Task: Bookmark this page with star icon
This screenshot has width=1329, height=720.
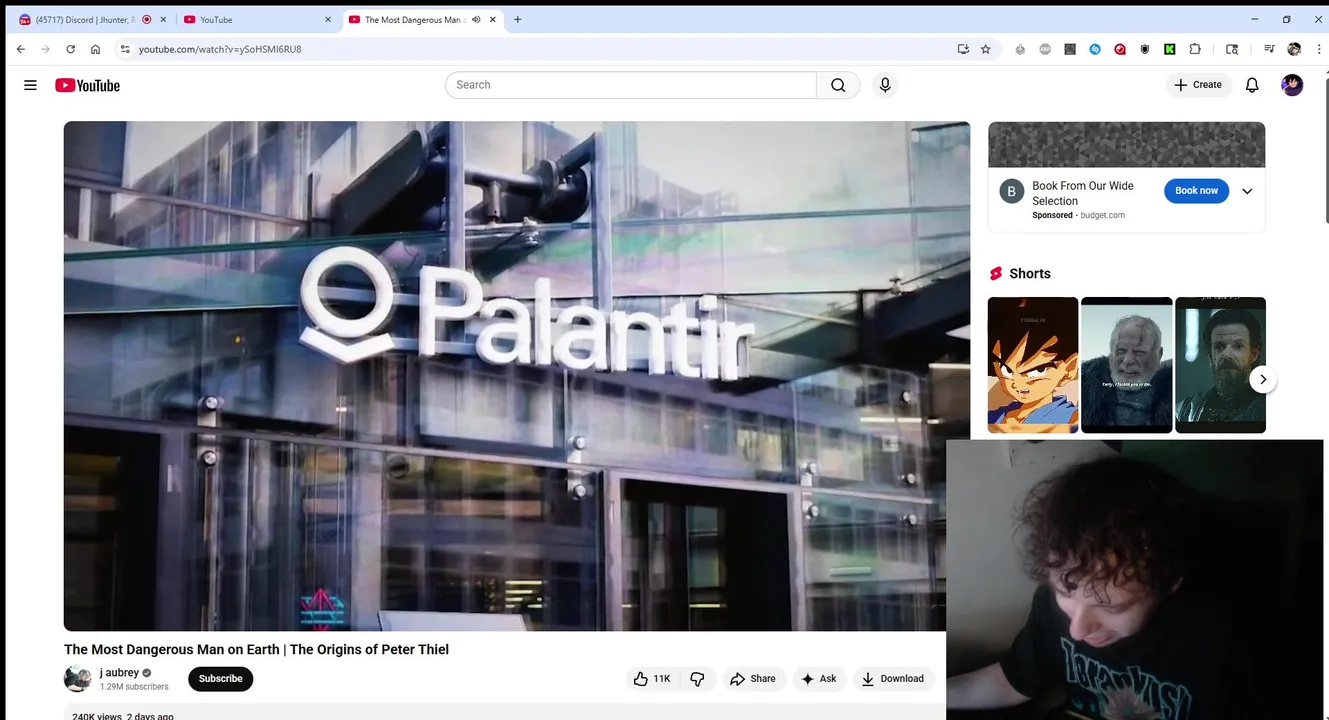Action: coord(986,49)
